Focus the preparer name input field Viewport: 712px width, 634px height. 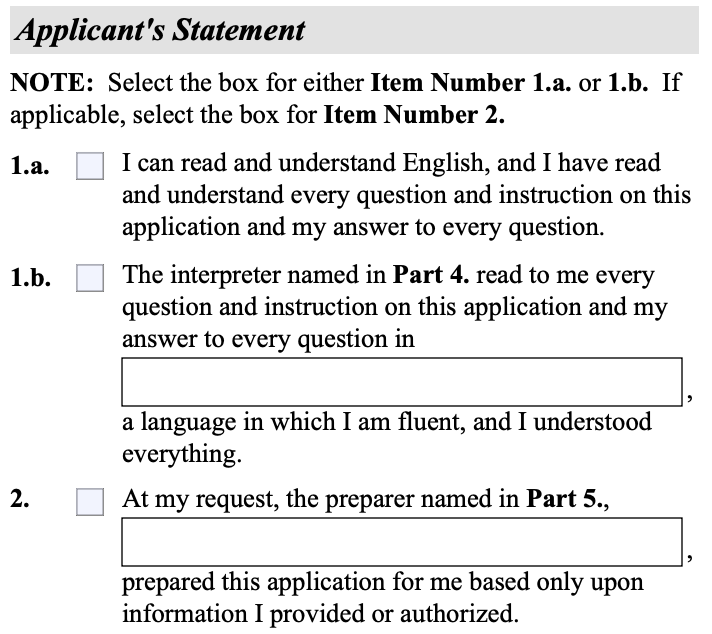coord(402,542)
